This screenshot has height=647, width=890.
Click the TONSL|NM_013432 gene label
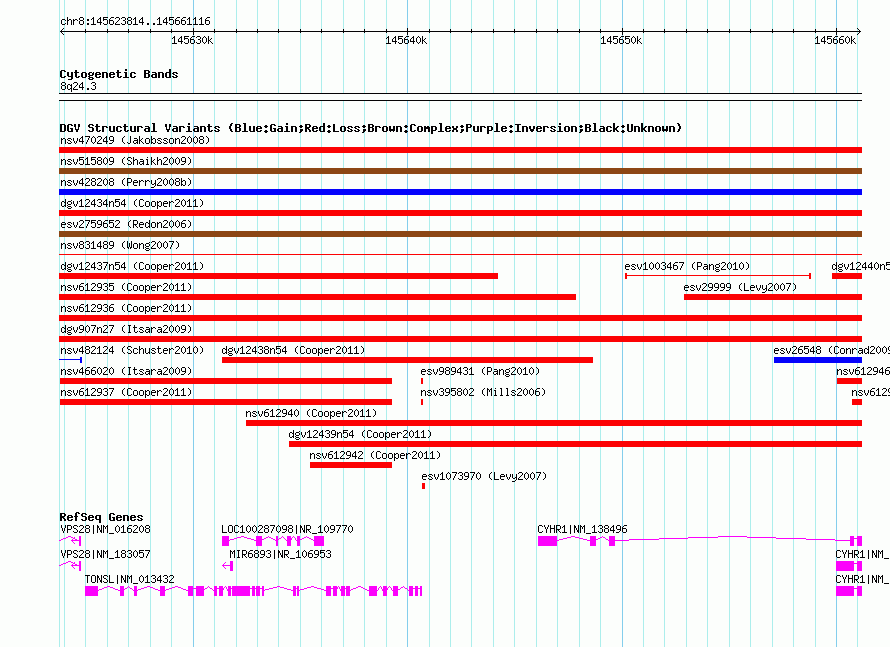coord(129,579)
